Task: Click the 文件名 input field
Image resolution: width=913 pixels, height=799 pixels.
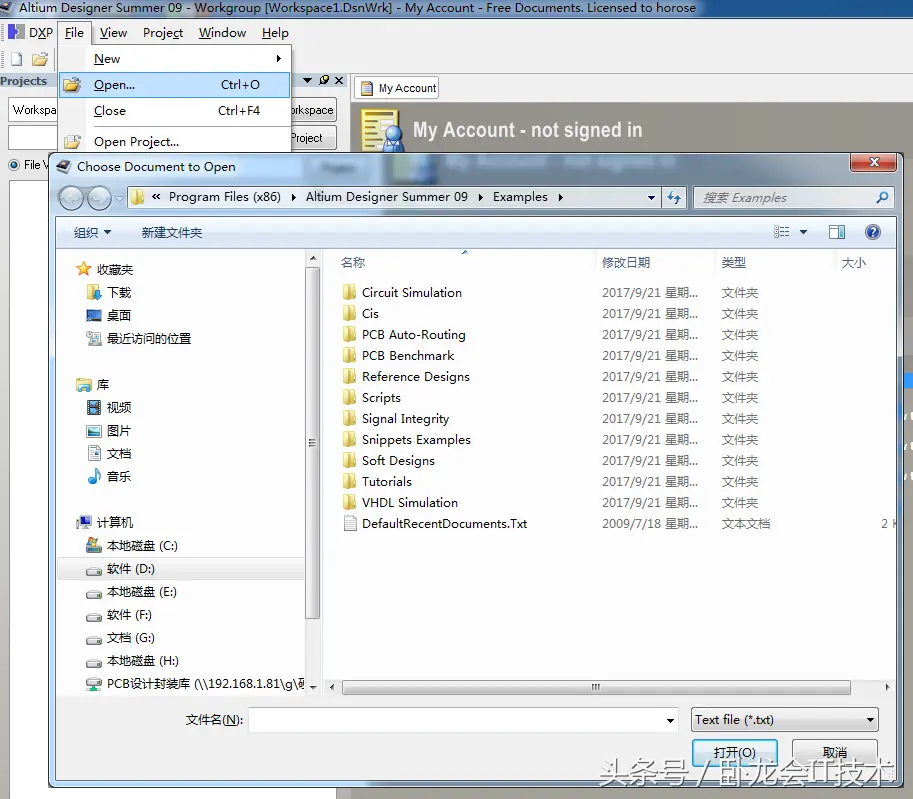Action: (x=464, y=720)
